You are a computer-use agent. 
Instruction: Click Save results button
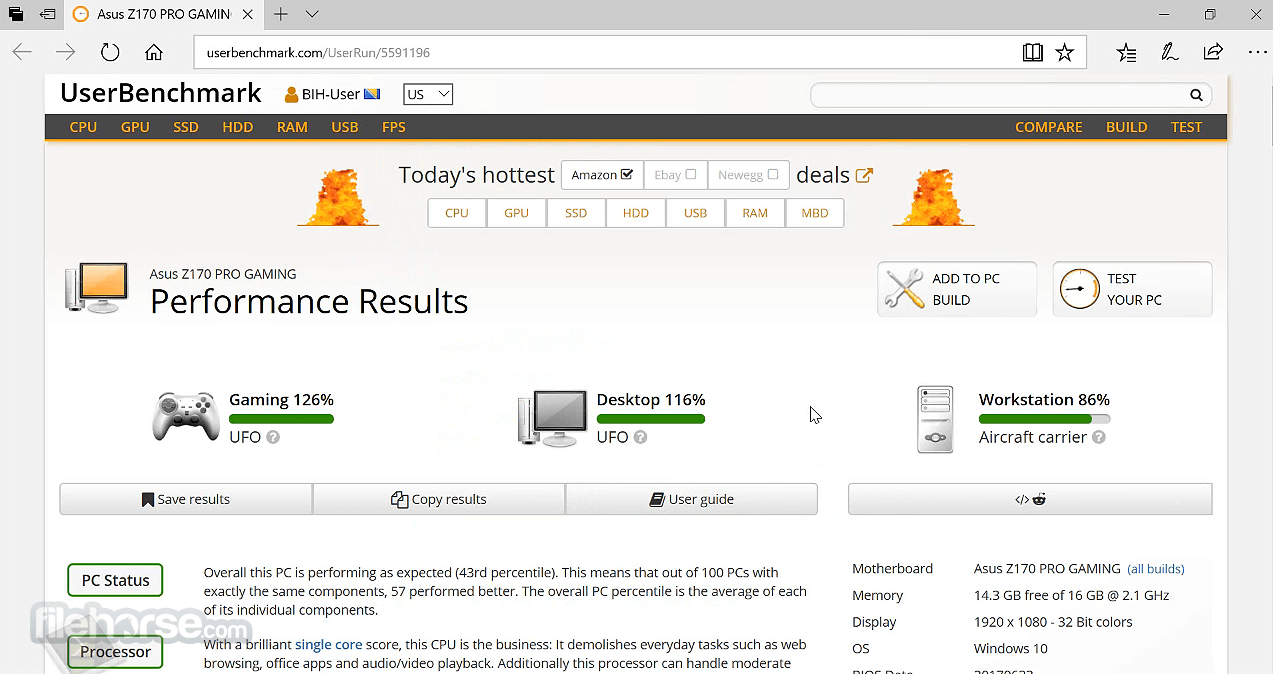tap(186, 499)
